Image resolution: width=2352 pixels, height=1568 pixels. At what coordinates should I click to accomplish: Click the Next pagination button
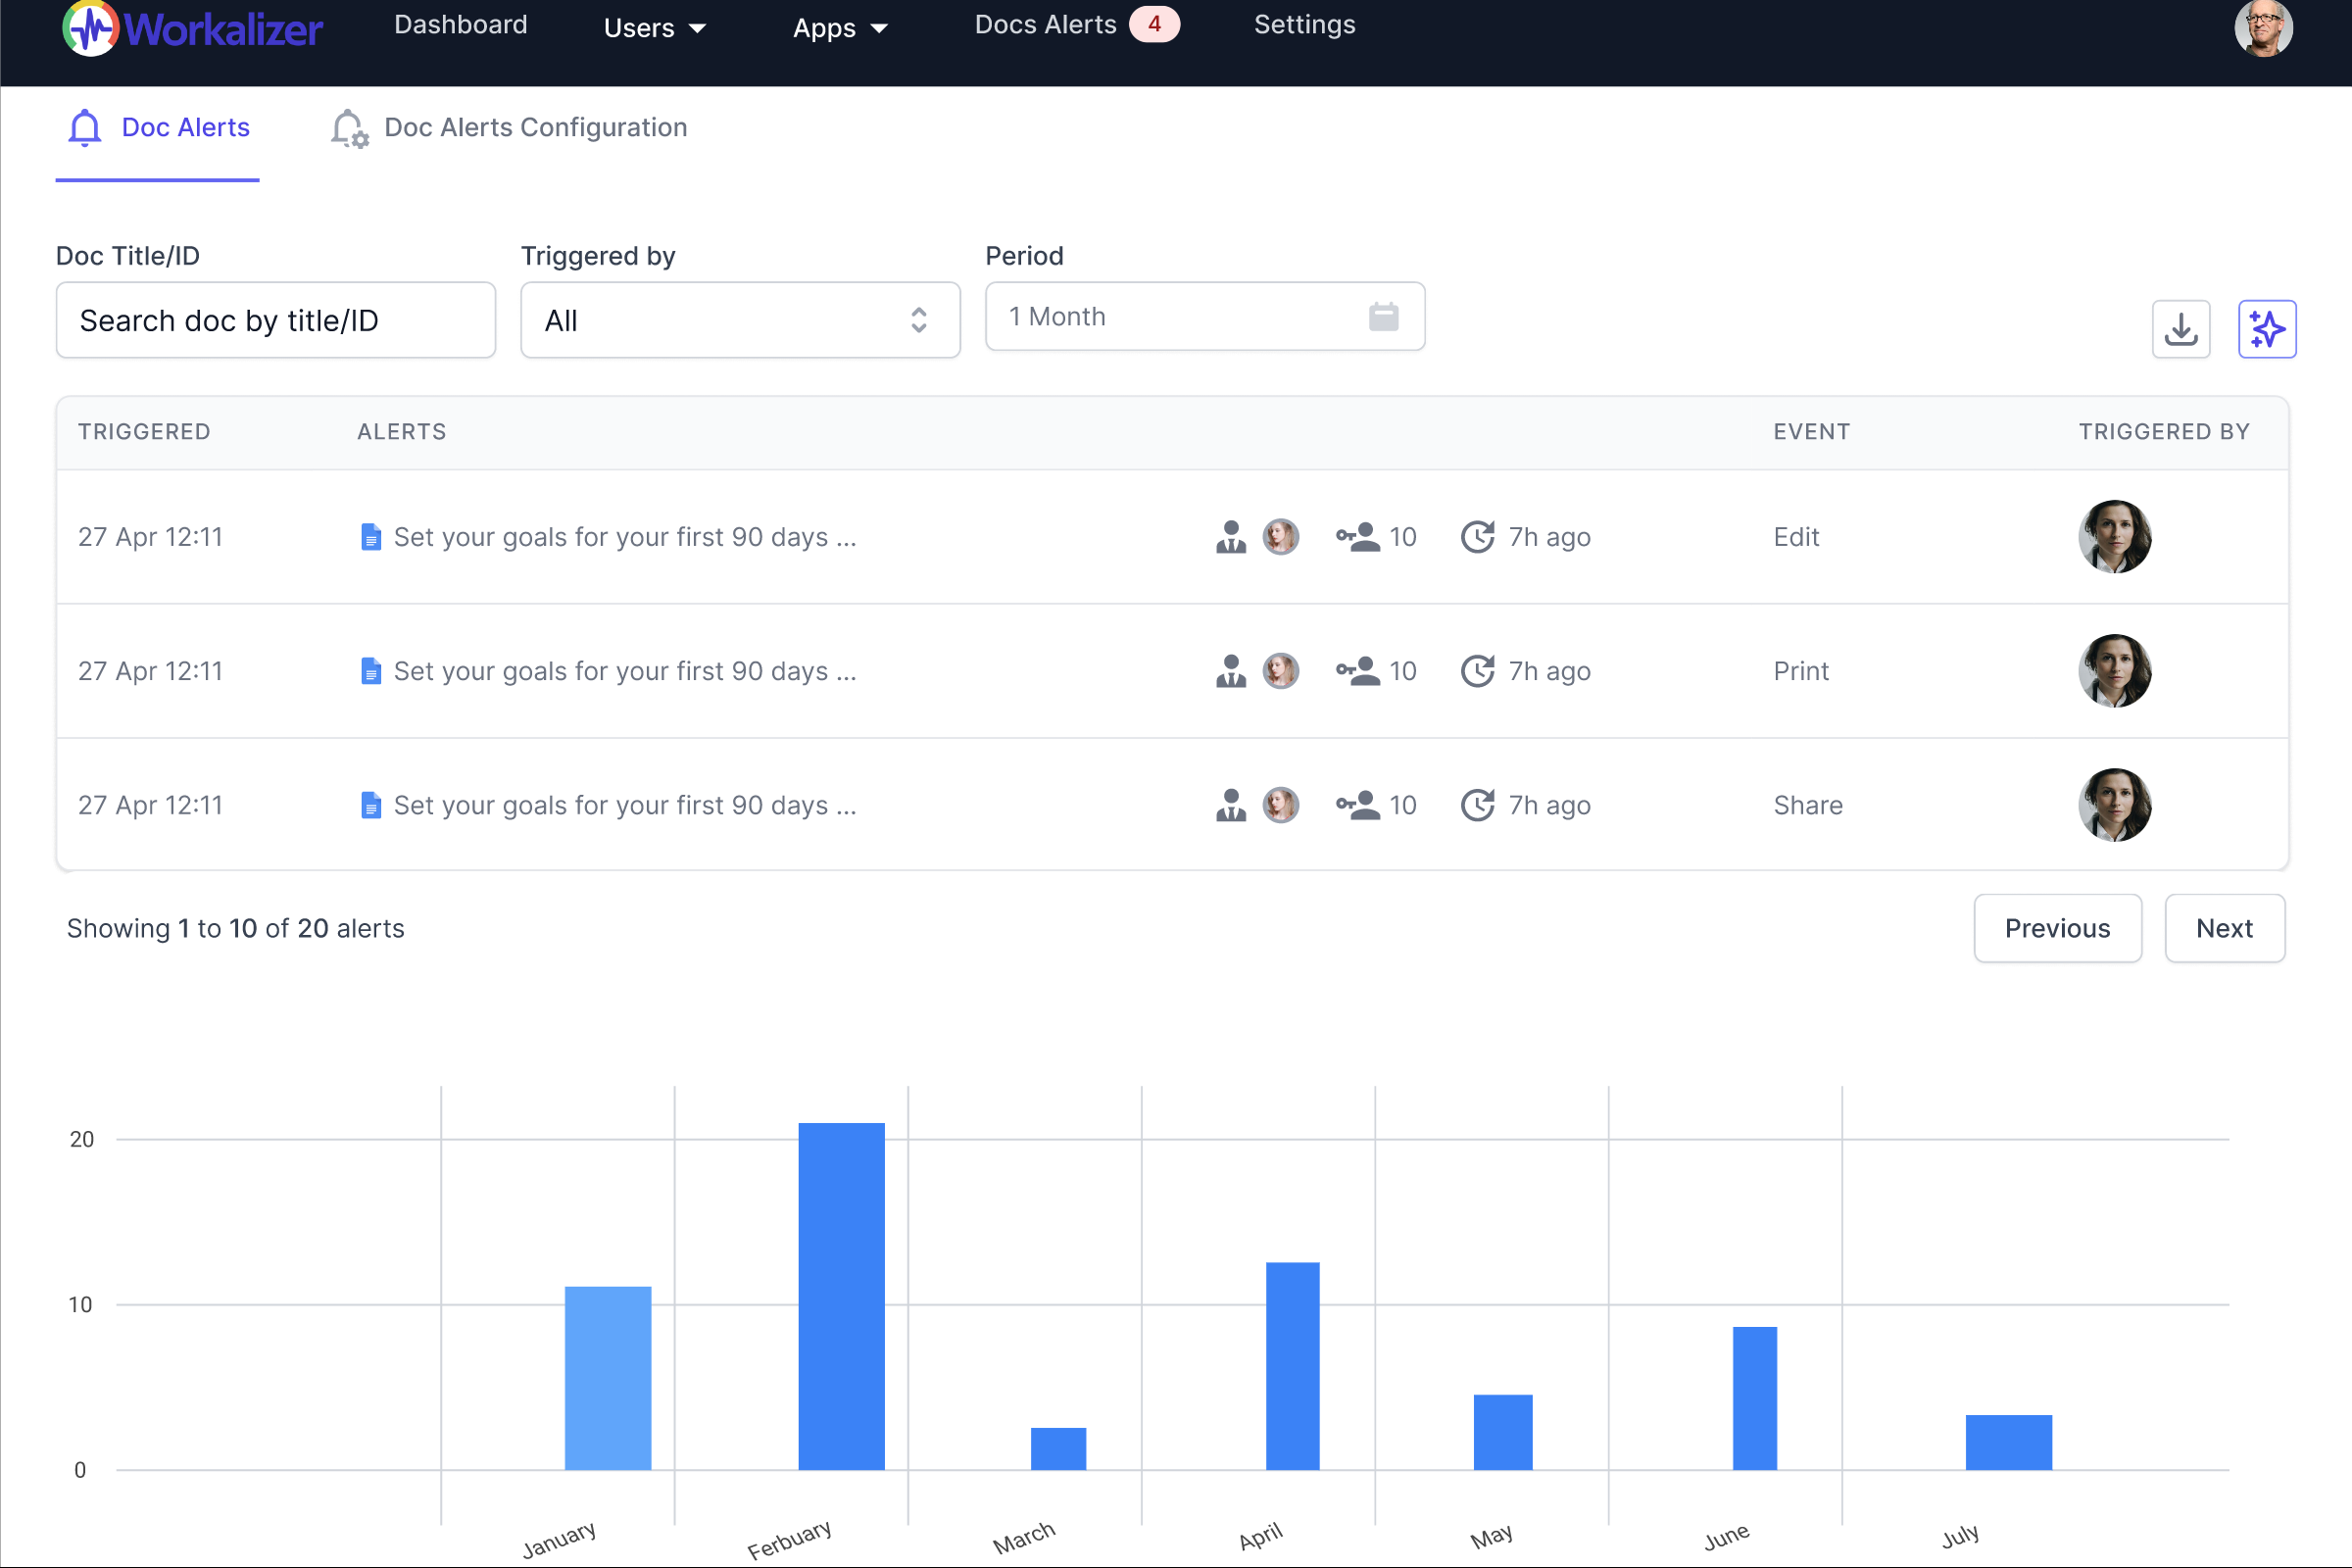click(2225, 927)
